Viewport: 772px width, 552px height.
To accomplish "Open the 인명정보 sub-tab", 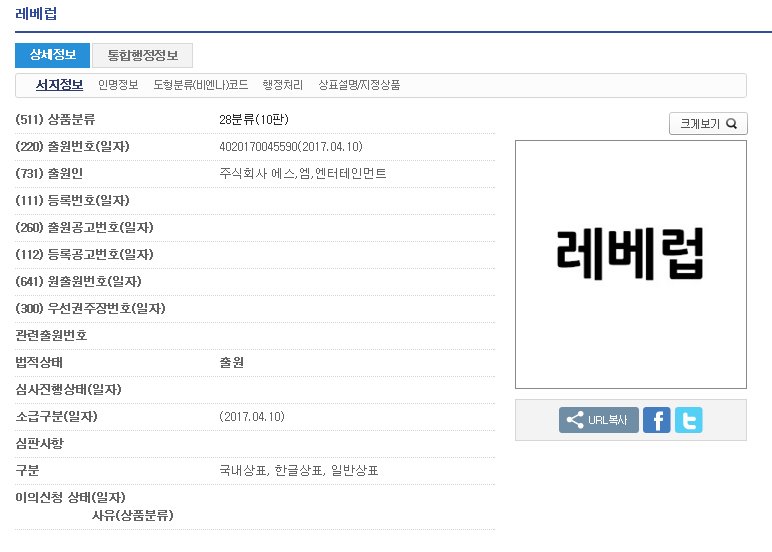I will click(x=118, y=85).
